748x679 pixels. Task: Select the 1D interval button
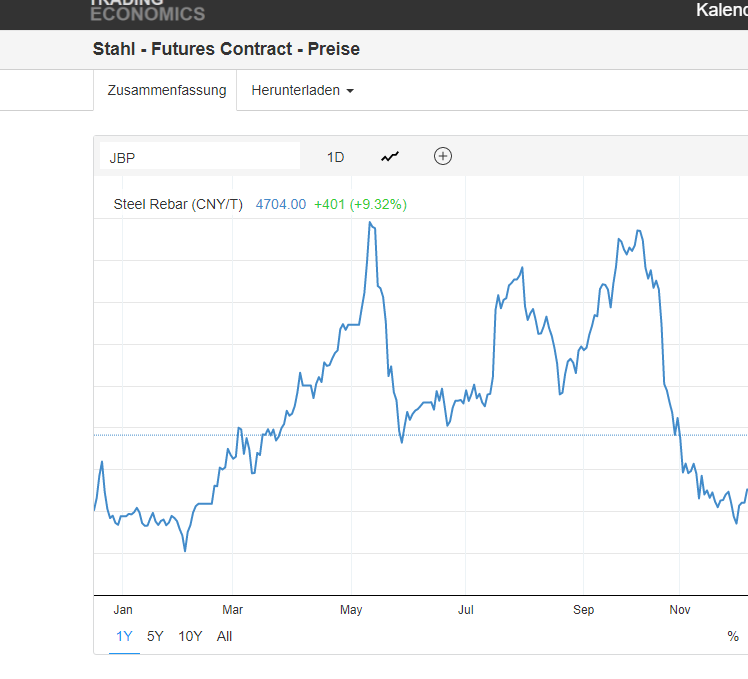click(335, 157)
